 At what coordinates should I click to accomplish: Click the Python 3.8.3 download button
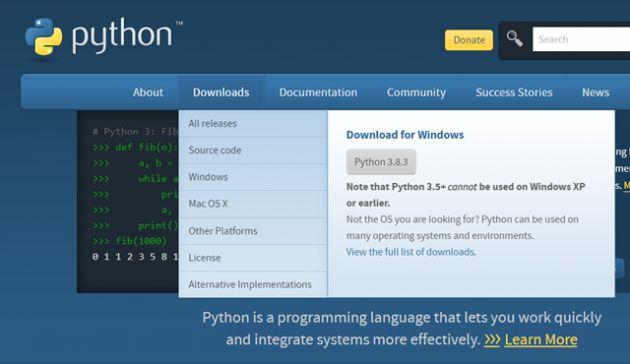pos(381,162)
